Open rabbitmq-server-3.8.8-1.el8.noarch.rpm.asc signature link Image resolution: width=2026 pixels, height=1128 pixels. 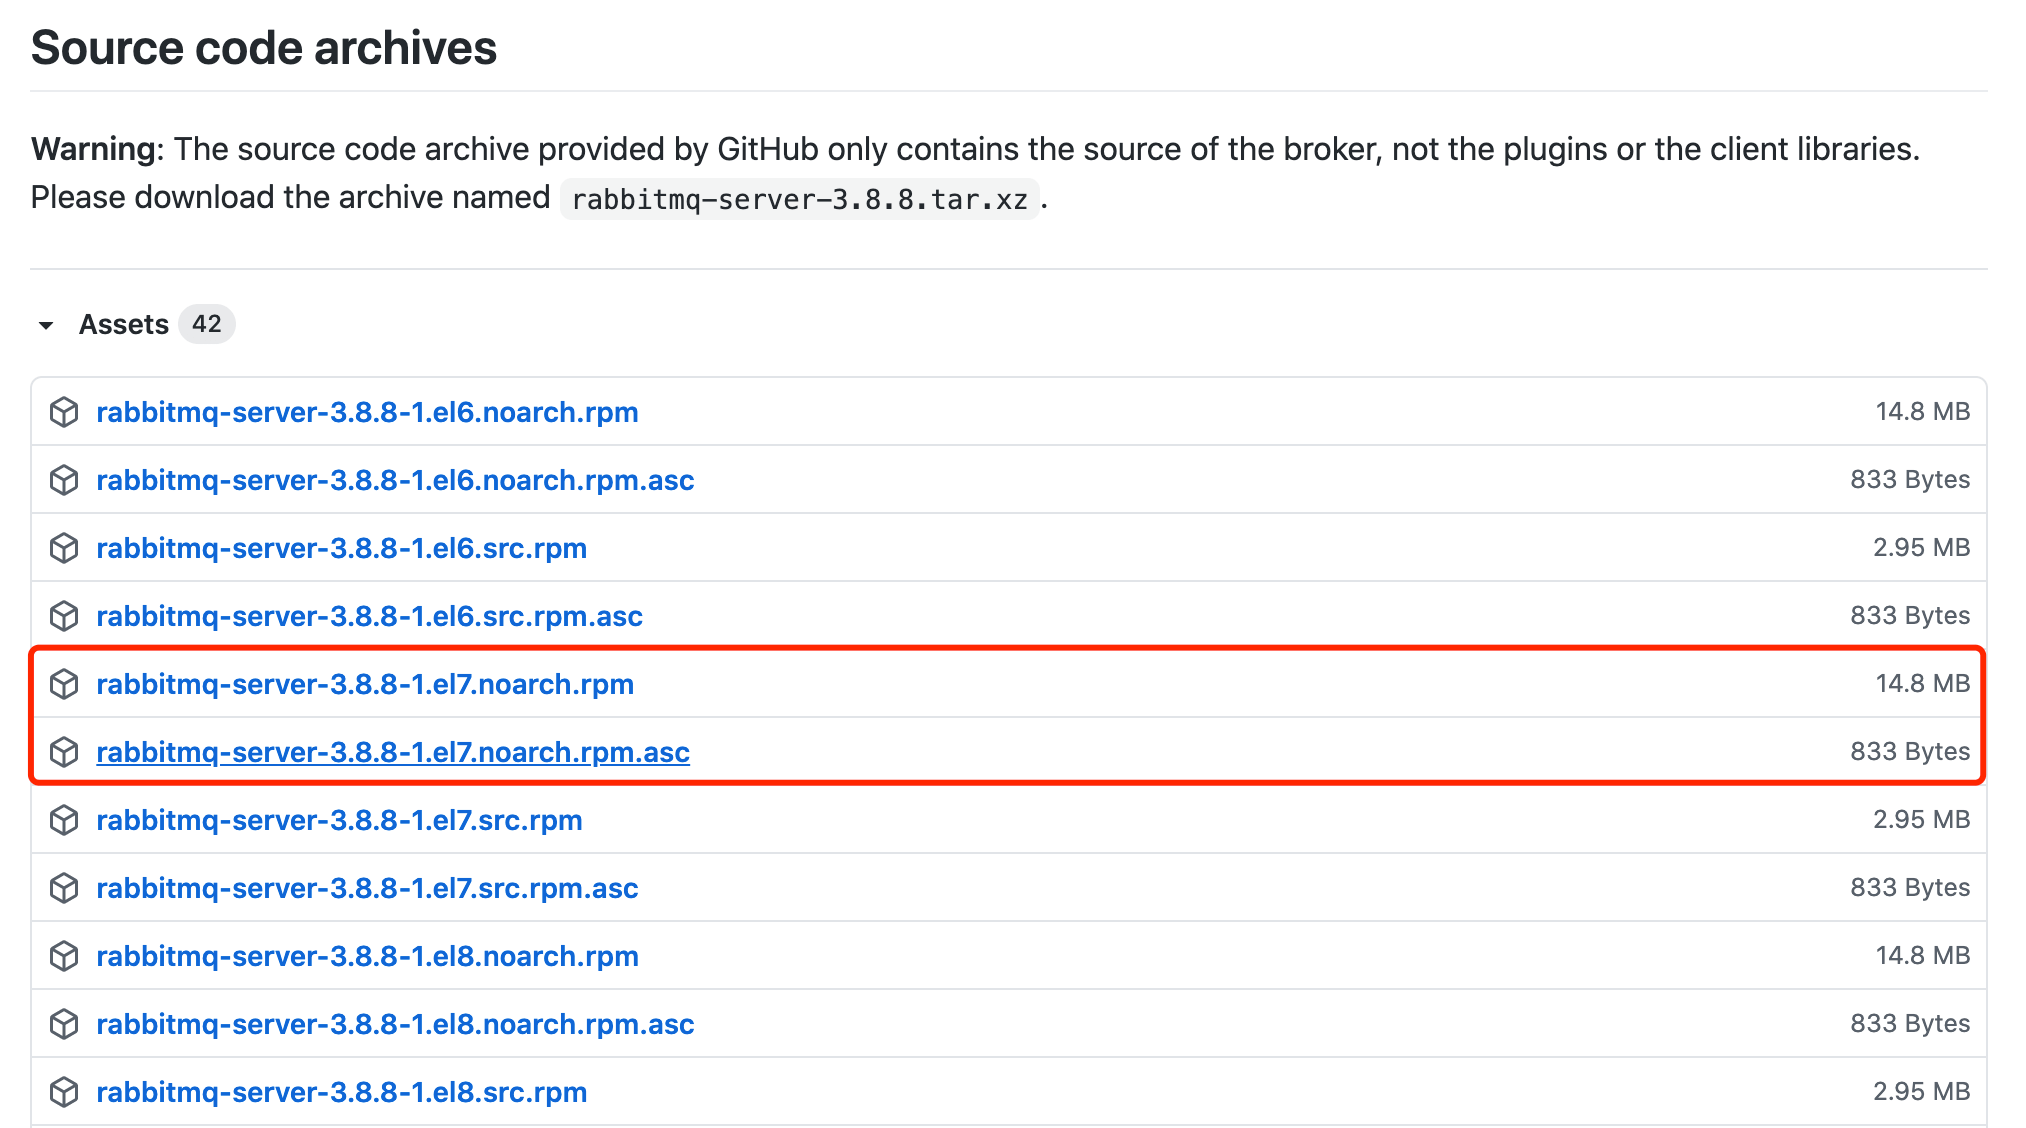[395, 1024]
